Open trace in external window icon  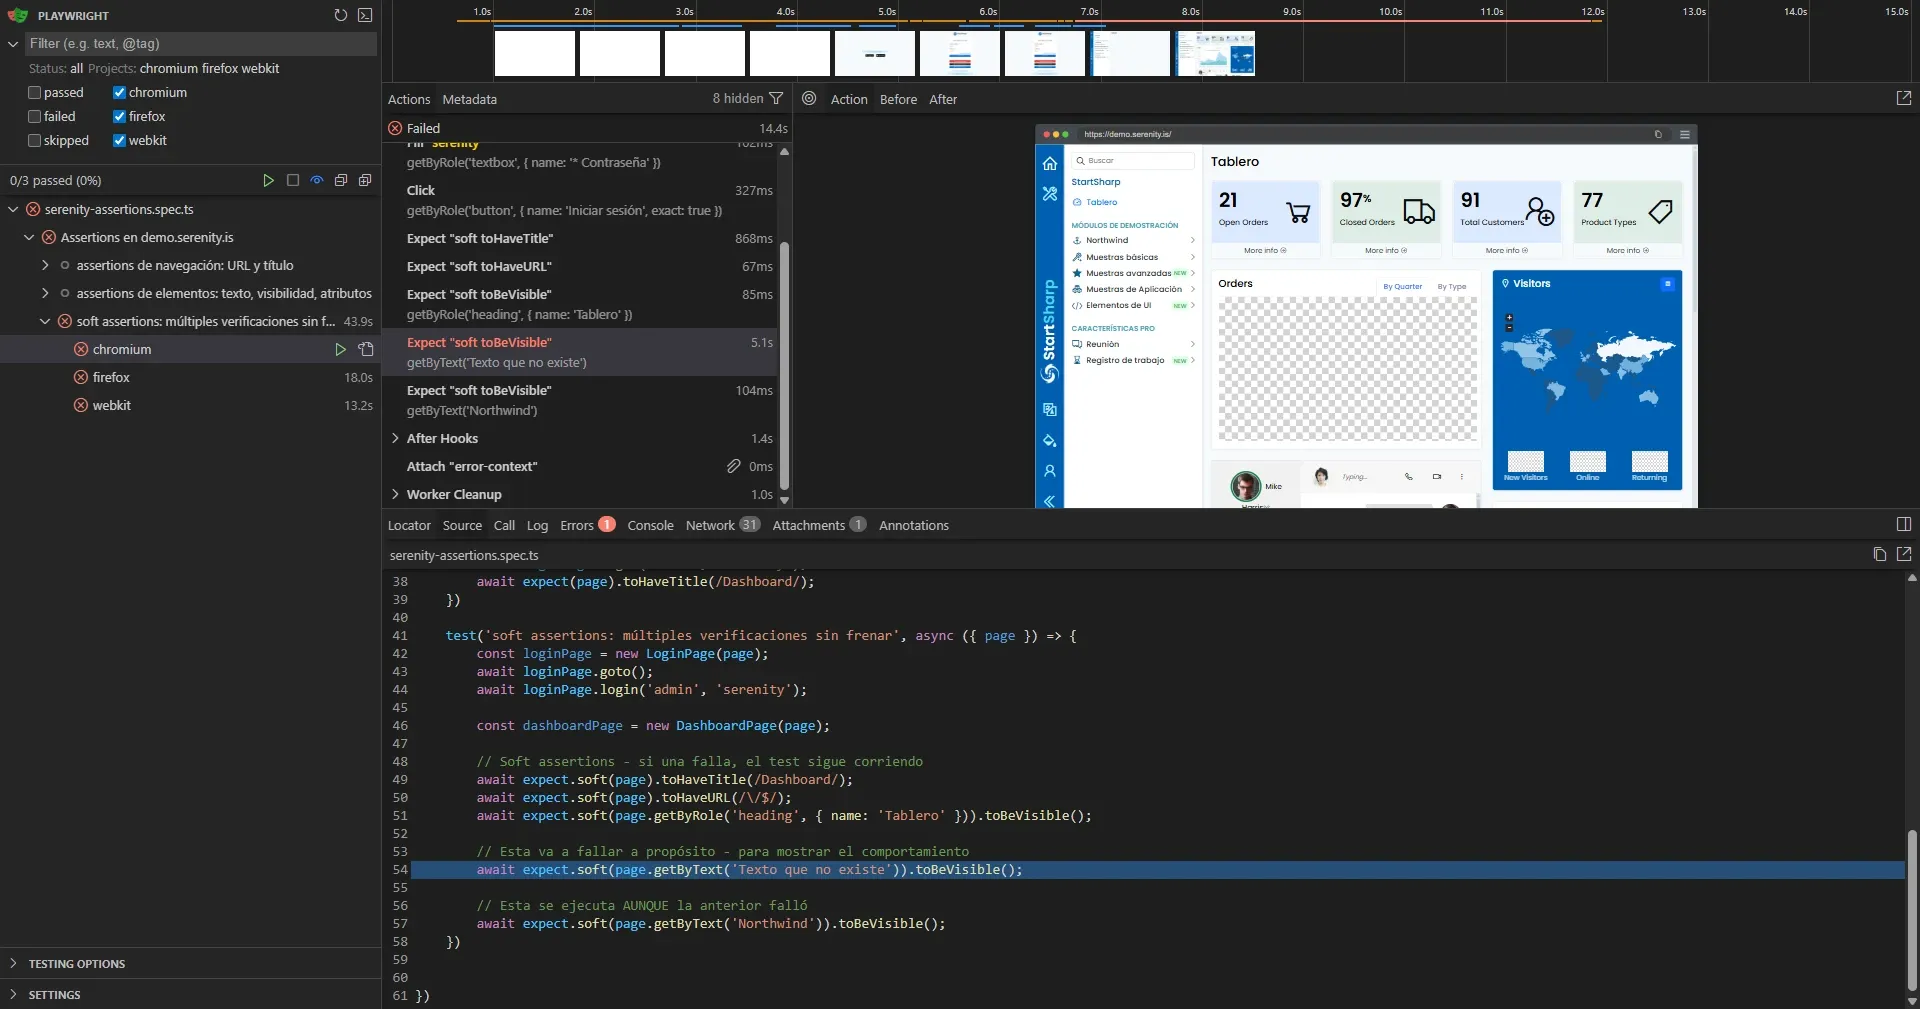point(1903,98)
